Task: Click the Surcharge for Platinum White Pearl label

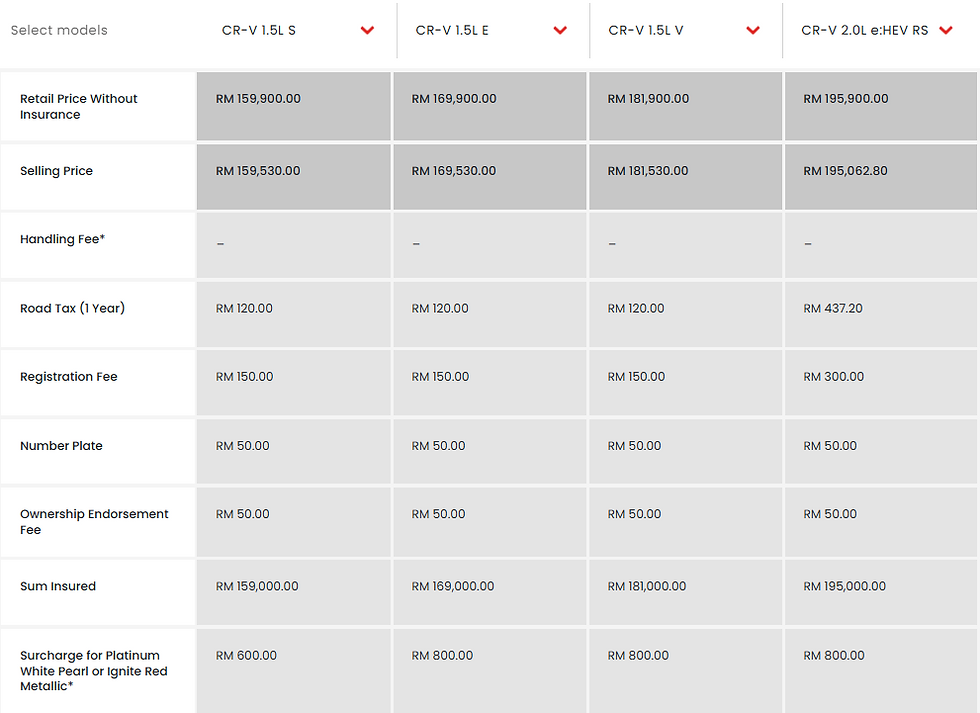Action: point(93,671)
